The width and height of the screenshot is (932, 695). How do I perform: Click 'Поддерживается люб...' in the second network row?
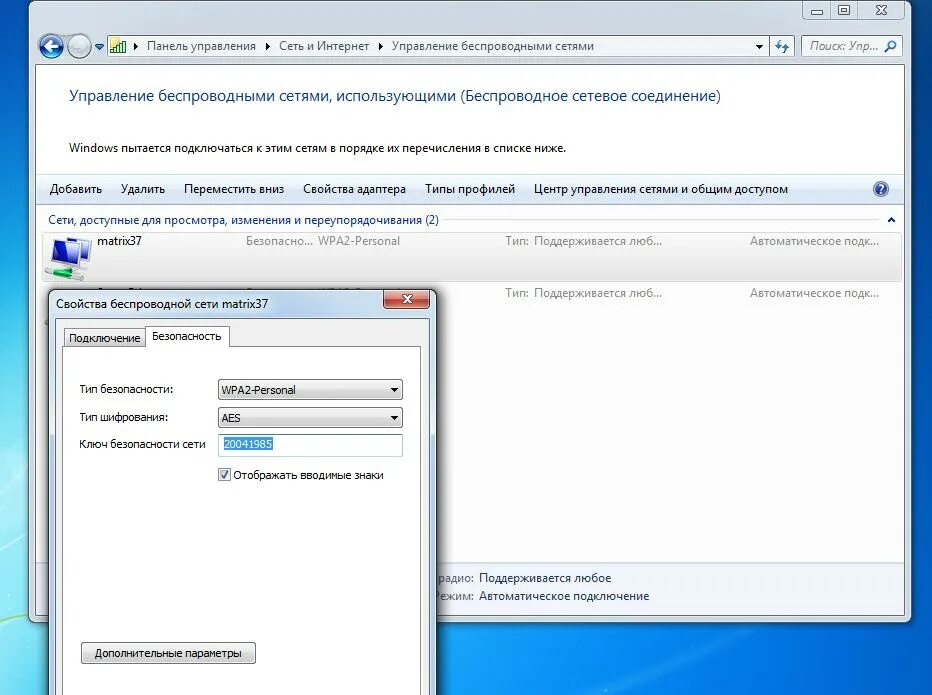coord(597,293)
